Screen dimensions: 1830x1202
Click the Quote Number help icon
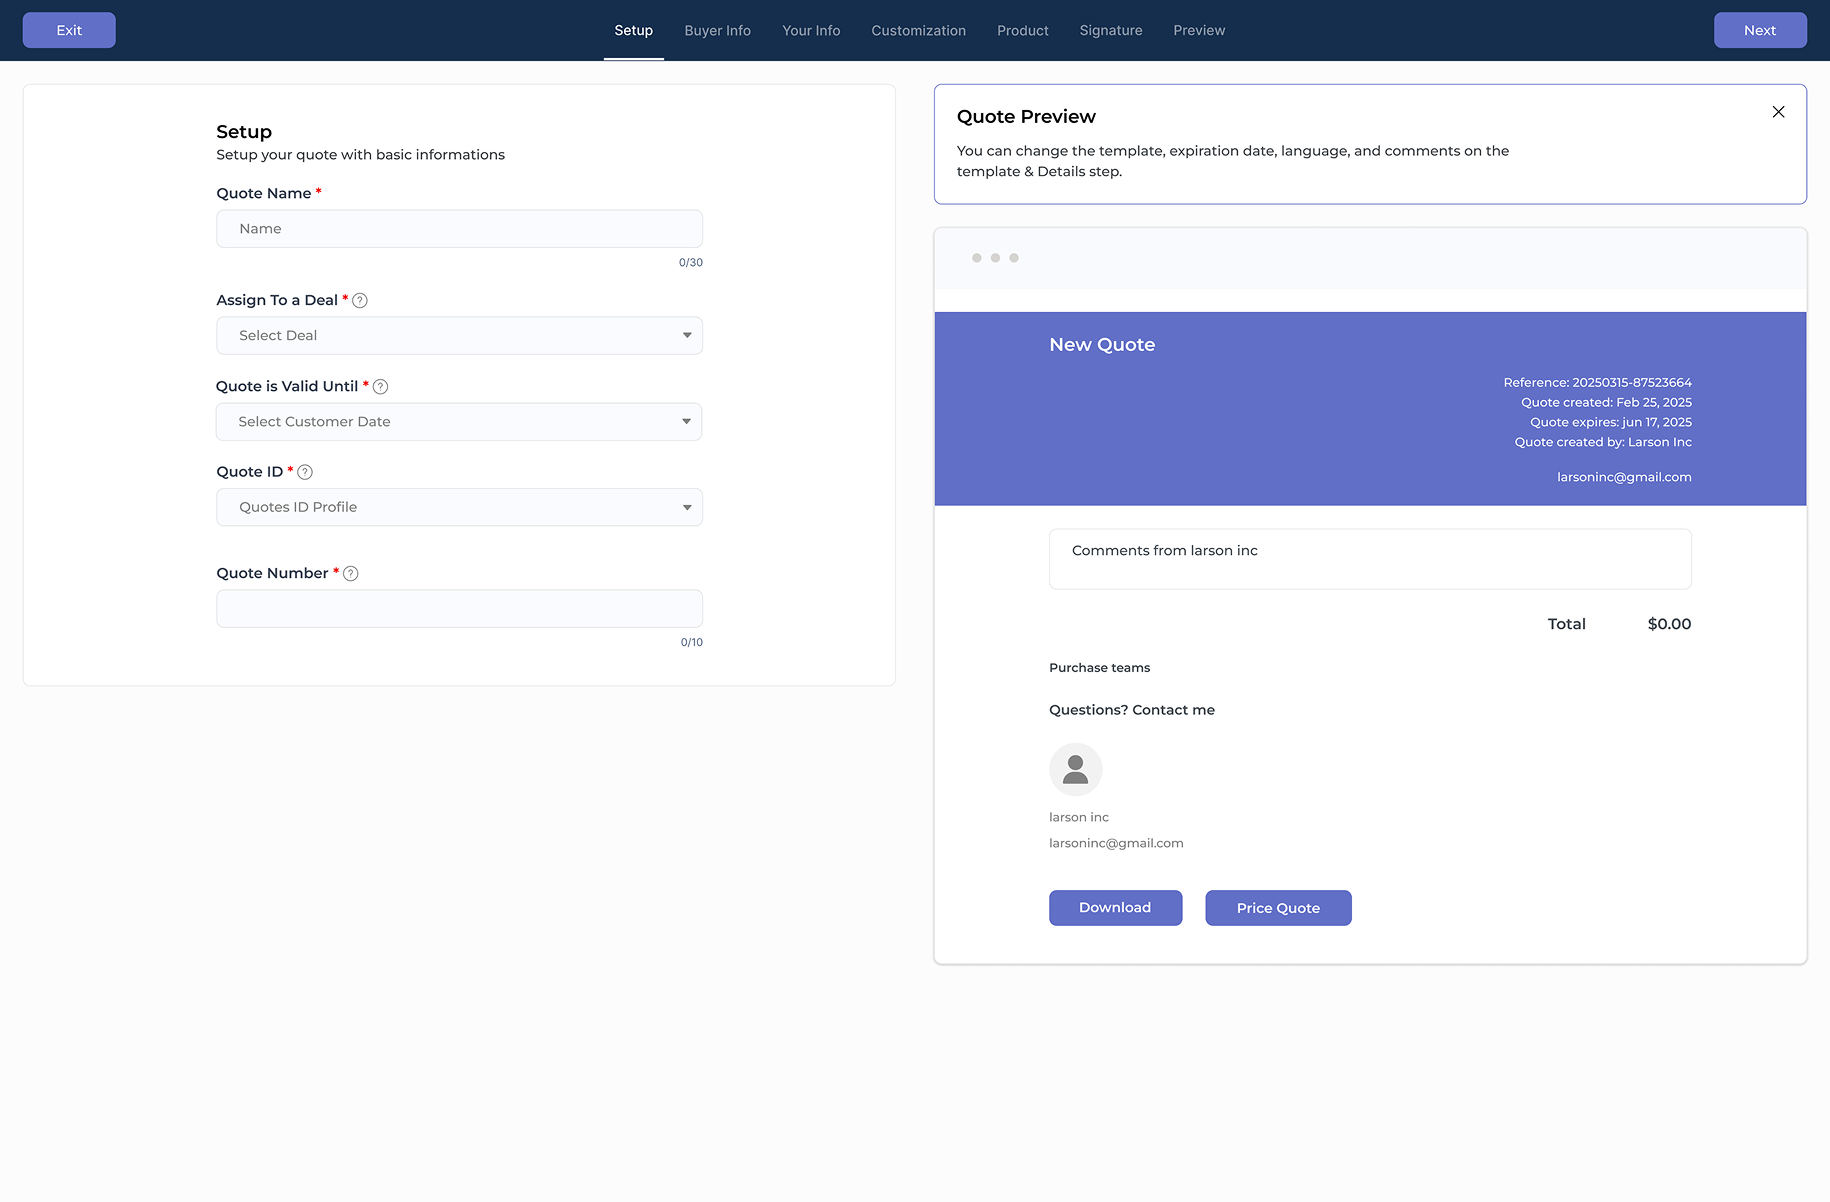pyautogui.click(x=350, y=574)
